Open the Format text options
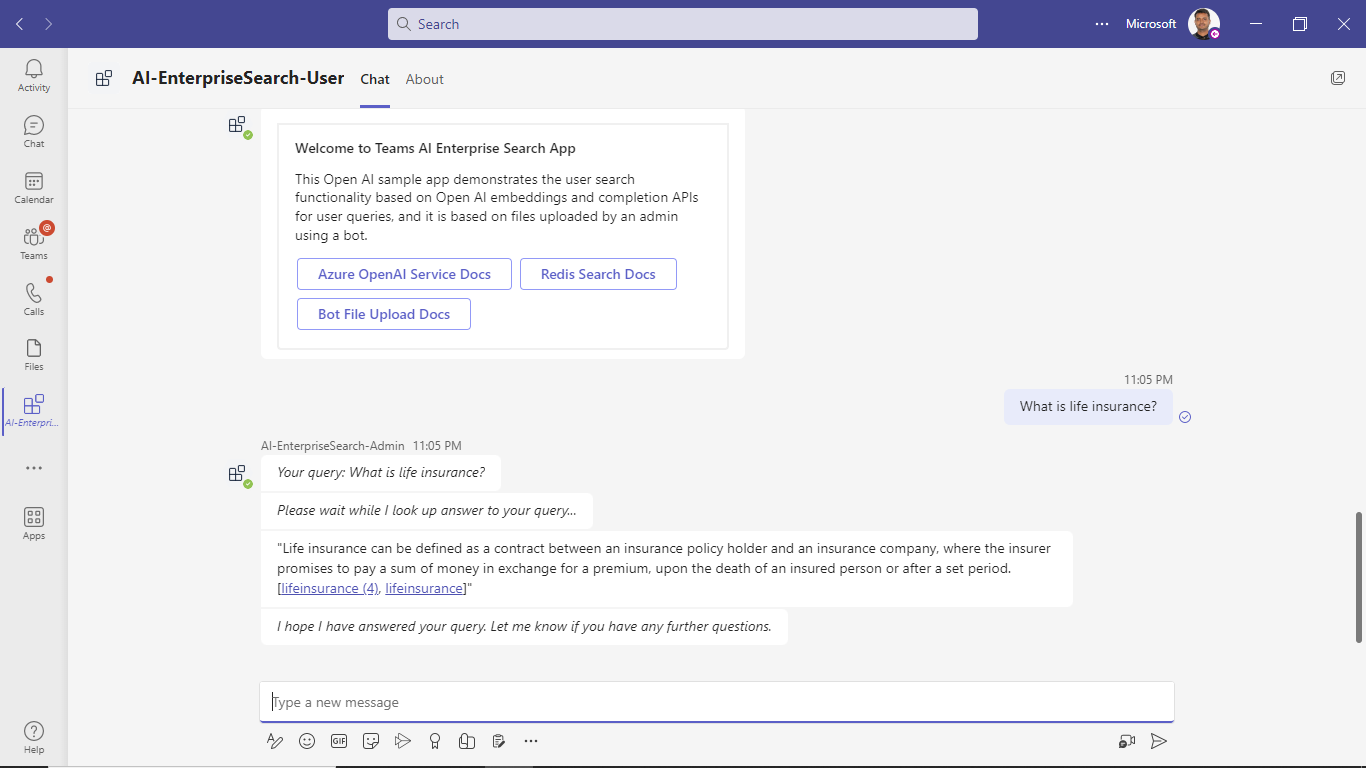This screenshot has height=768, width=1366. coord(275,741)
